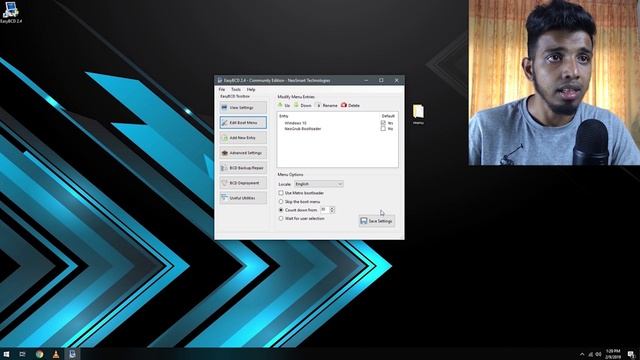Click the countdown stepper arrows
Screen dimensions: 640x360
point(332,210)
